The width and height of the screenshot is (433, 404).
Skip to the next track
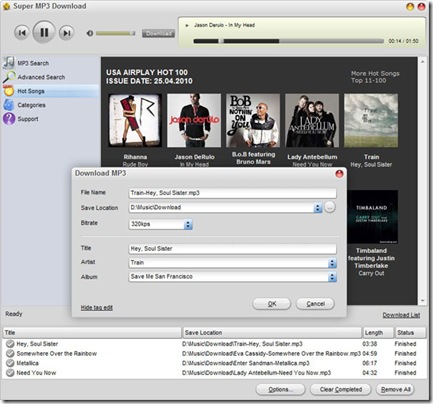tap(67, 33)
